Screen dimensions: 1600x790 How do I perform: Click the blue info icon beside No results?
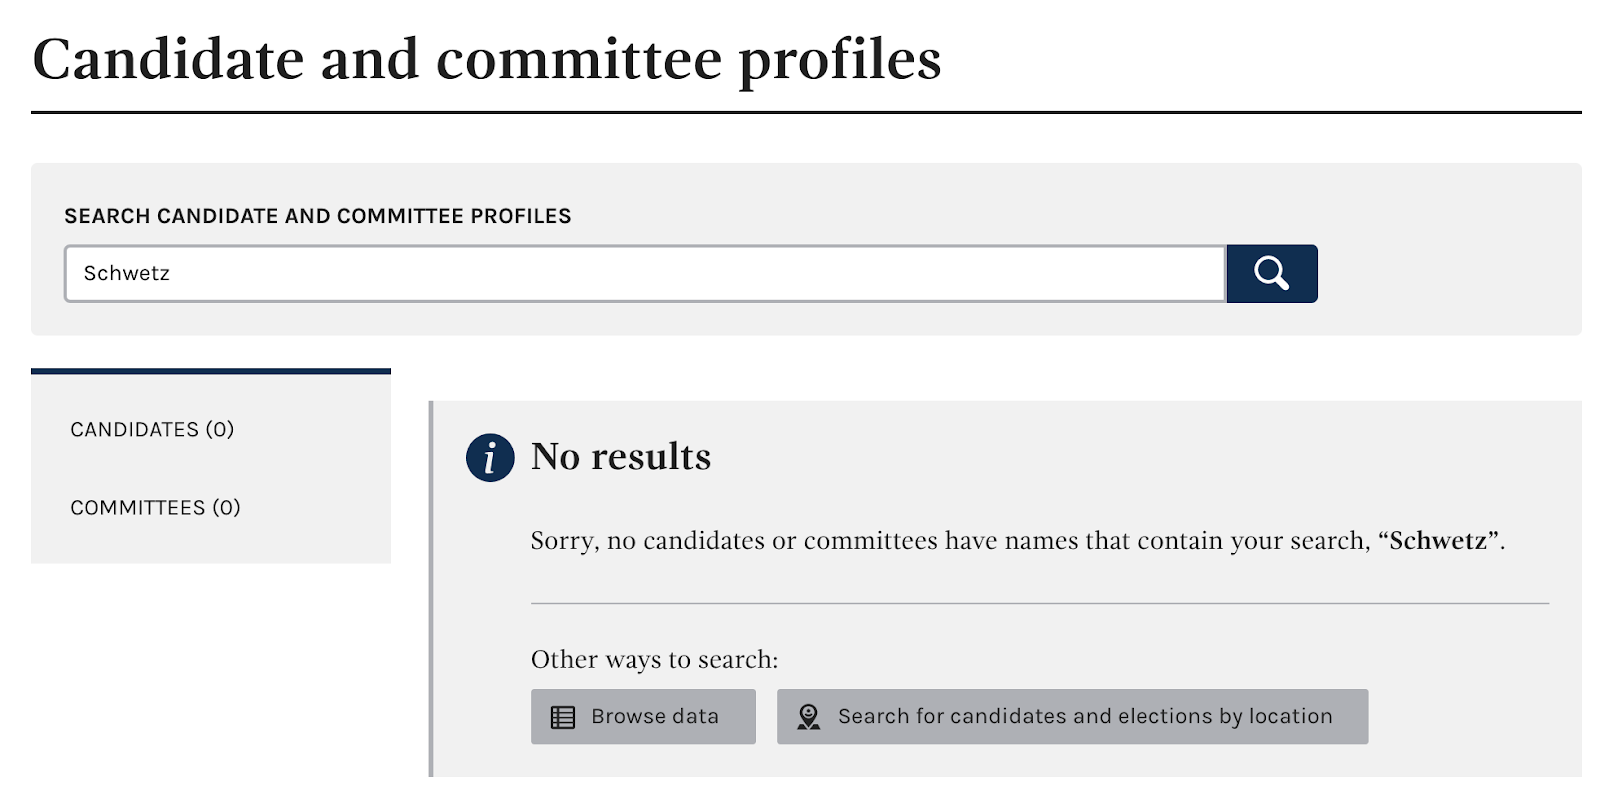[490, 458]
